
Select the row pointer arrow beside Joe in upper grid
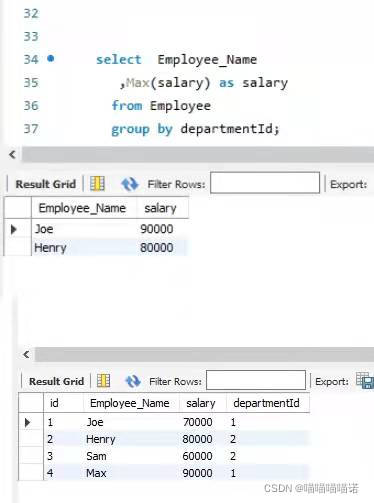[x=14, y=229]
